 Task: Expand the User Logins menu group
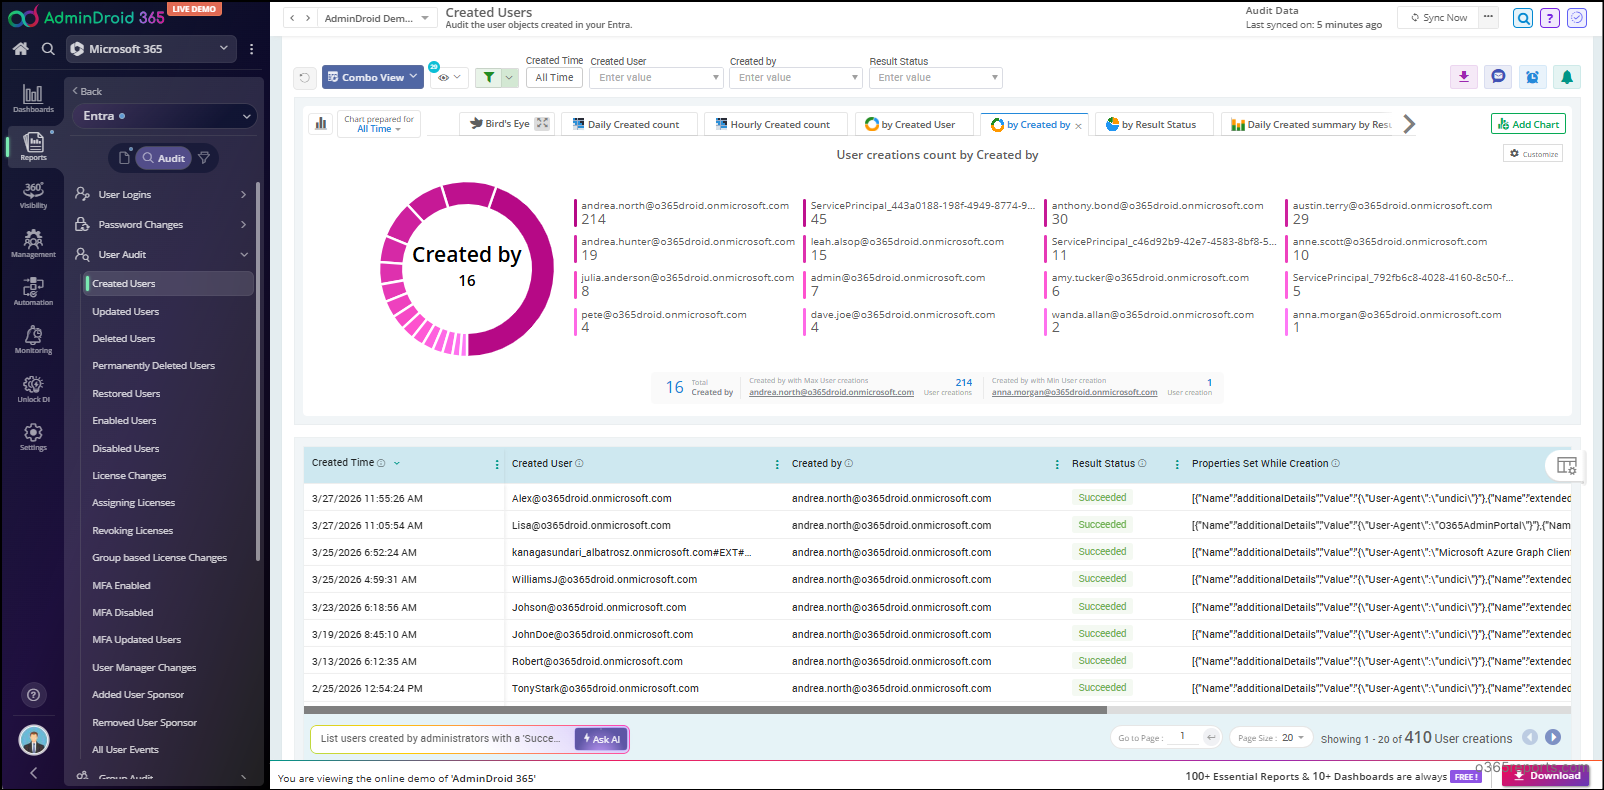tap(161, 194)
